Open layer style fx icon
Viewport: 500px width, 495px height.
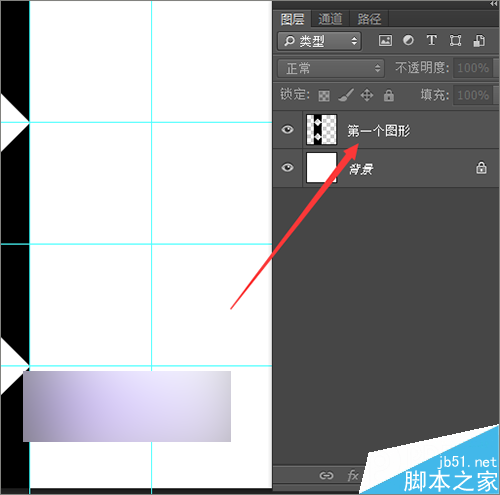353,475
